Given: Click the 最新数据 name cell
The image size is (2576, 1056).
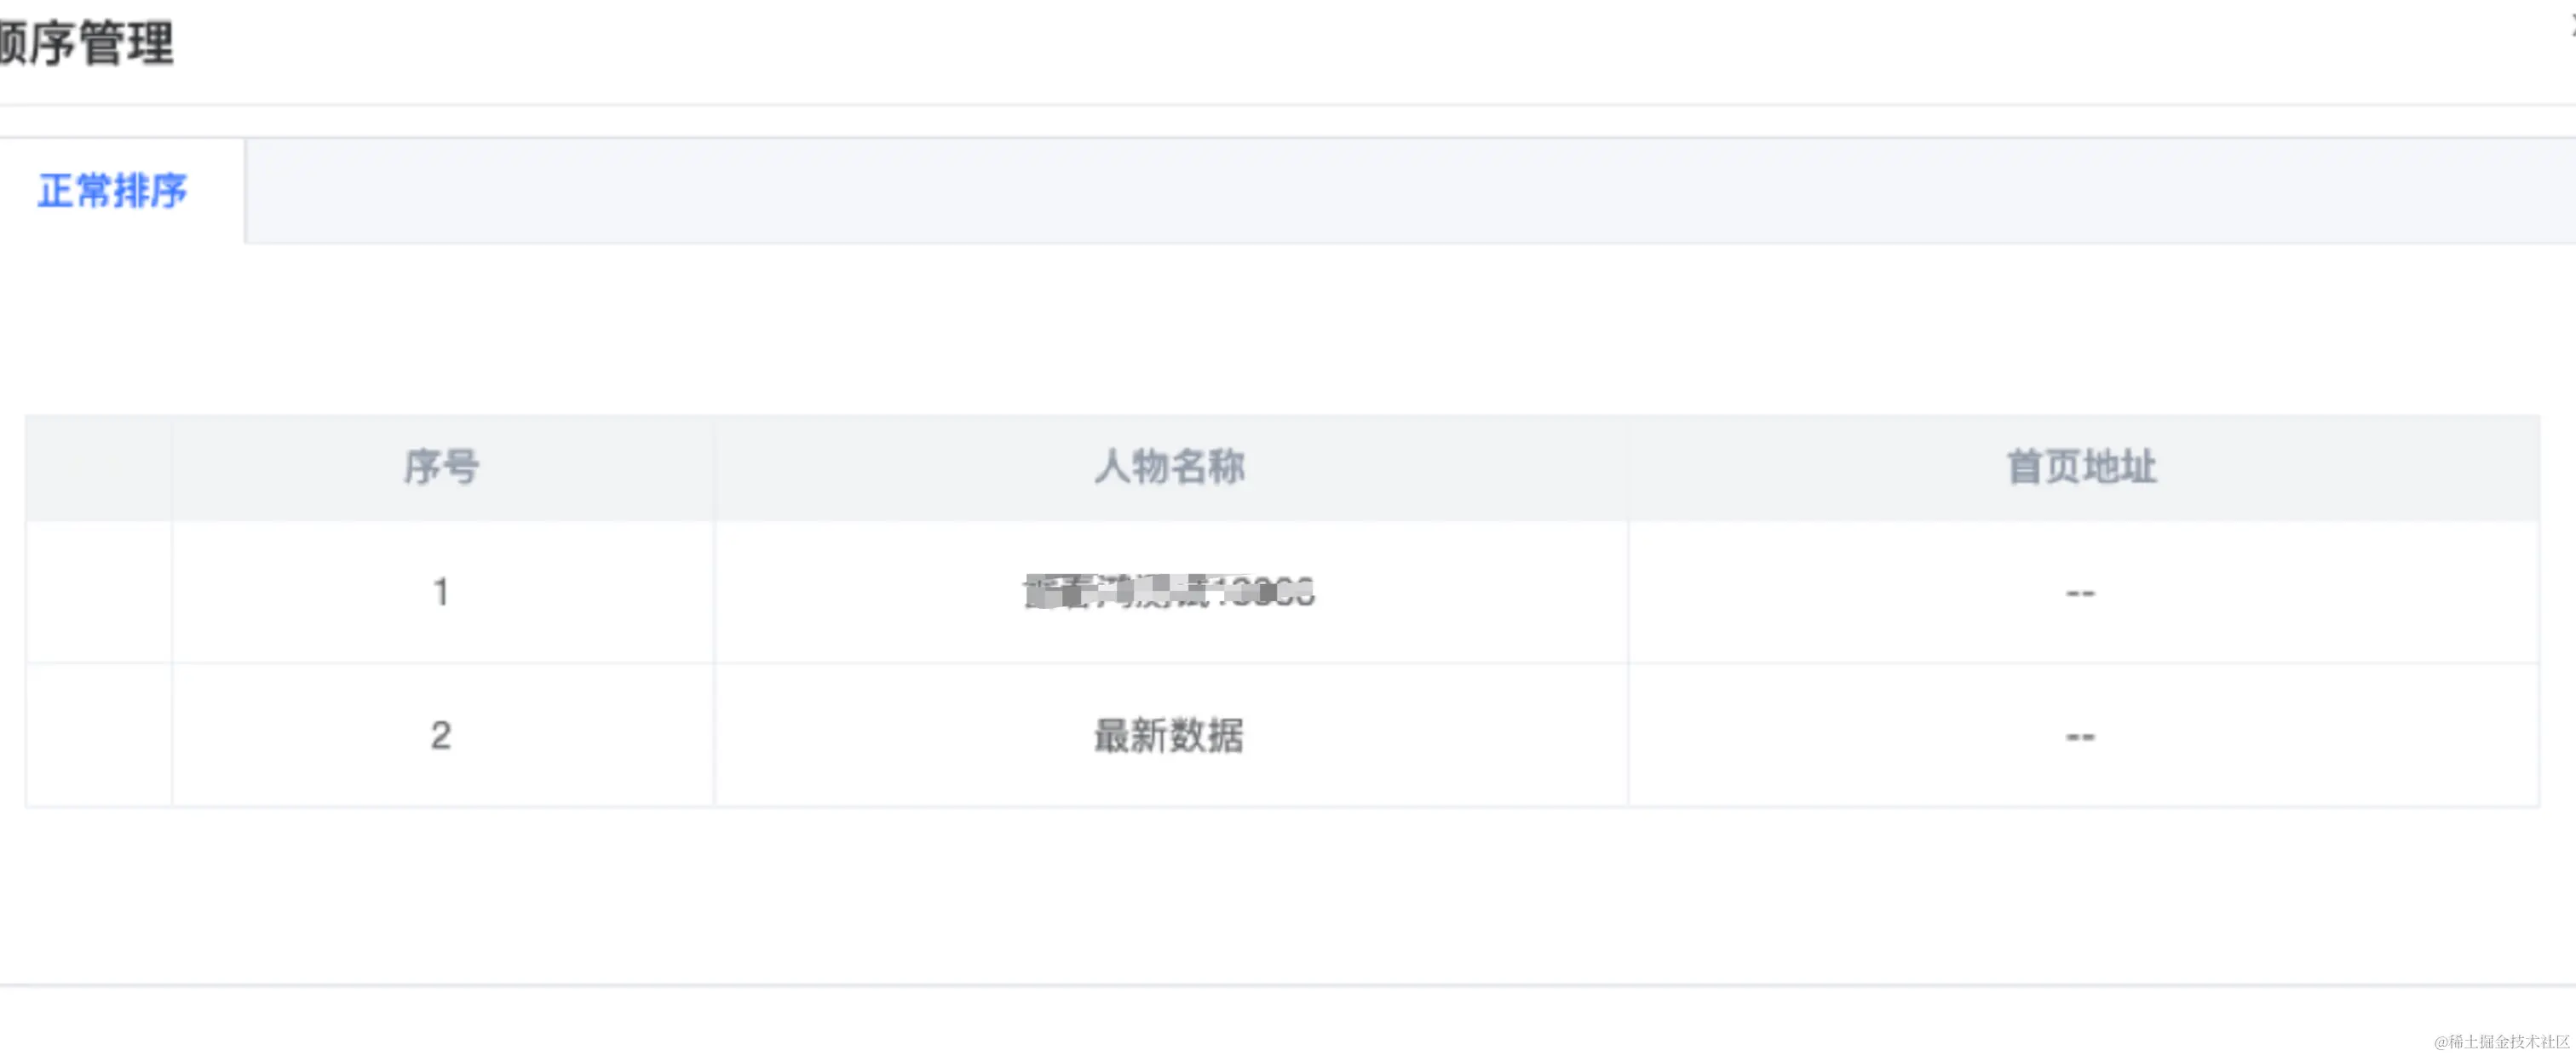Looking at the screenshot, I should (1170, 736).
